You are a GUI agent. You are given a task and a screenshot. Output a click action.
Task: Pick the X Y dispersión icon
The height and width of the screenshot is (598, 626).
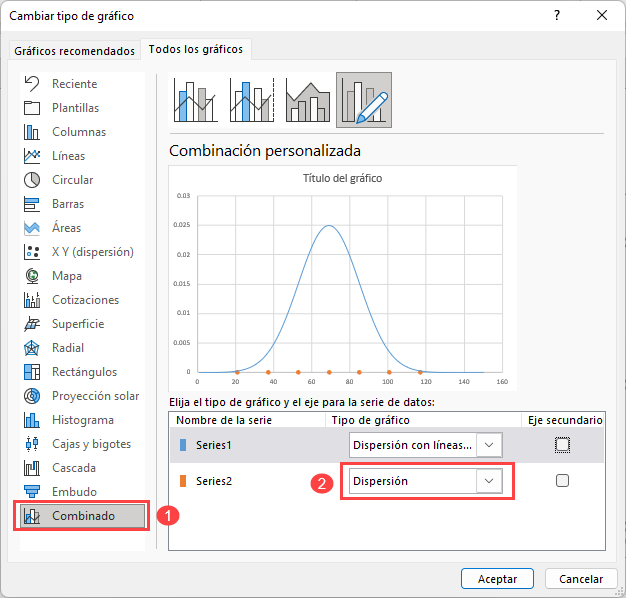pos(32,252)
